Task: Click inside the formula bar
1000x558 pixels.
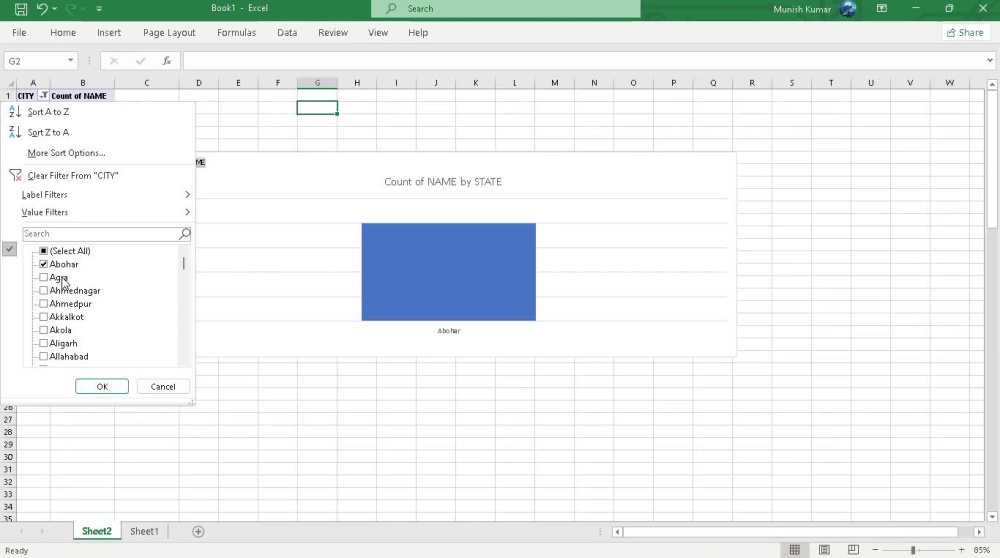Action: click(584, 61)
